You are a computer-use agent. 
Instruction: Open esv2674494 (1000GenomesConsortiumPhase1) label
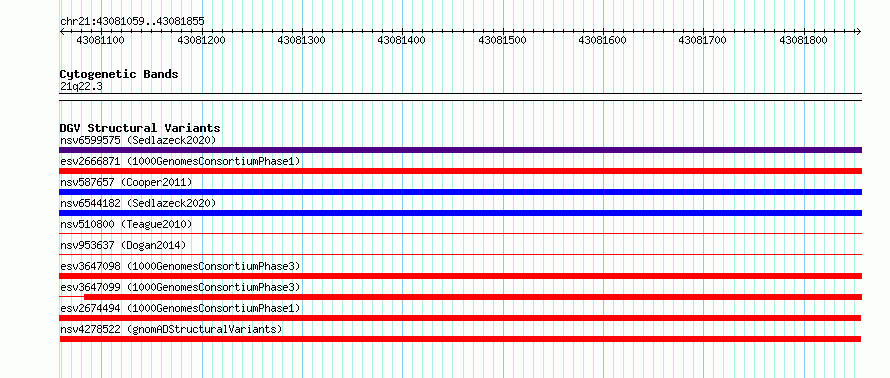180,308
